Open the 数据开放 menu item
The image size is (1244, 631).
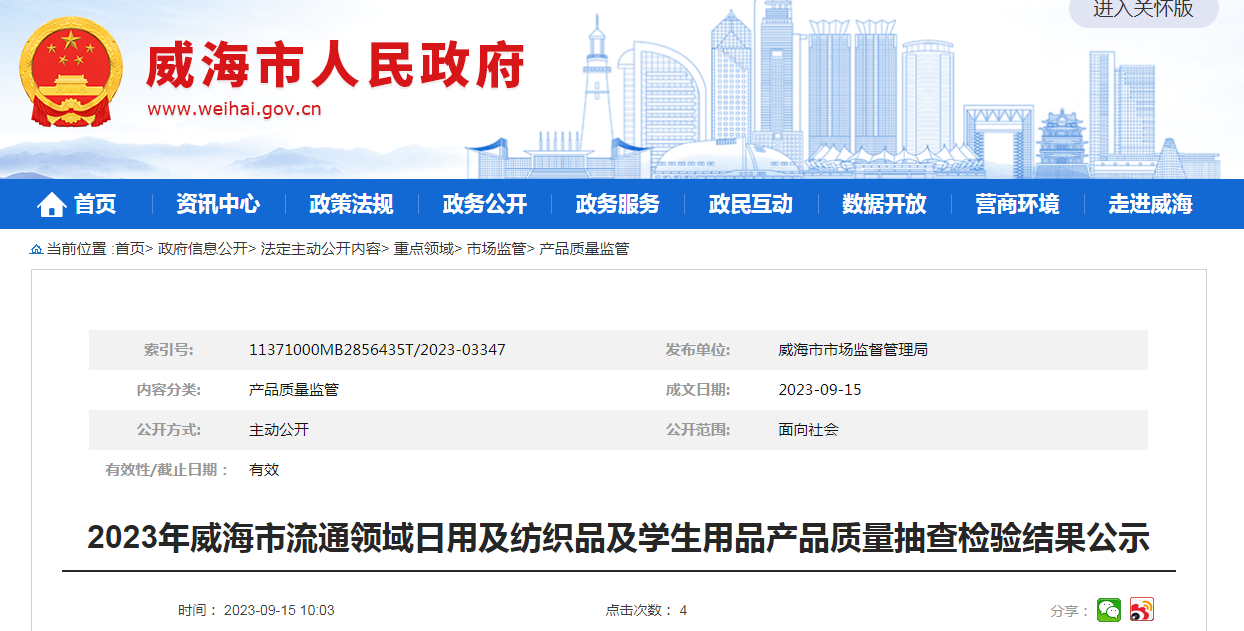tap(884, 205)
